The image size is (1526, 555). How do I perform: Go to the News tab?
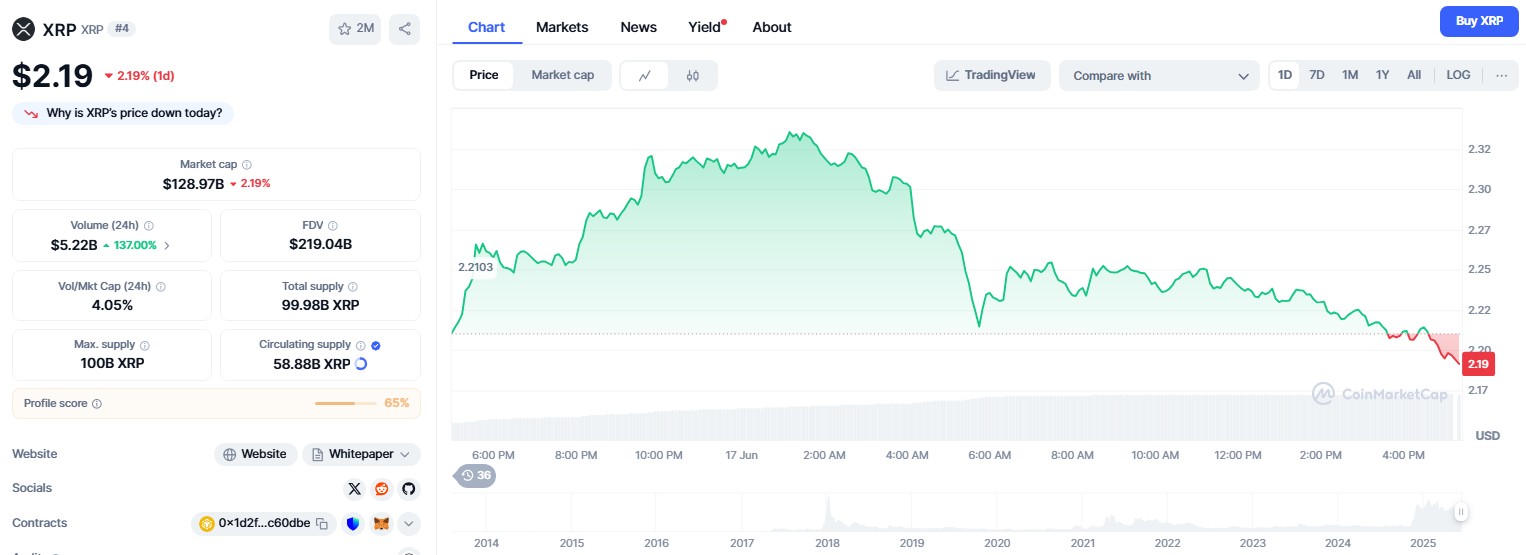tap(638, 27)
